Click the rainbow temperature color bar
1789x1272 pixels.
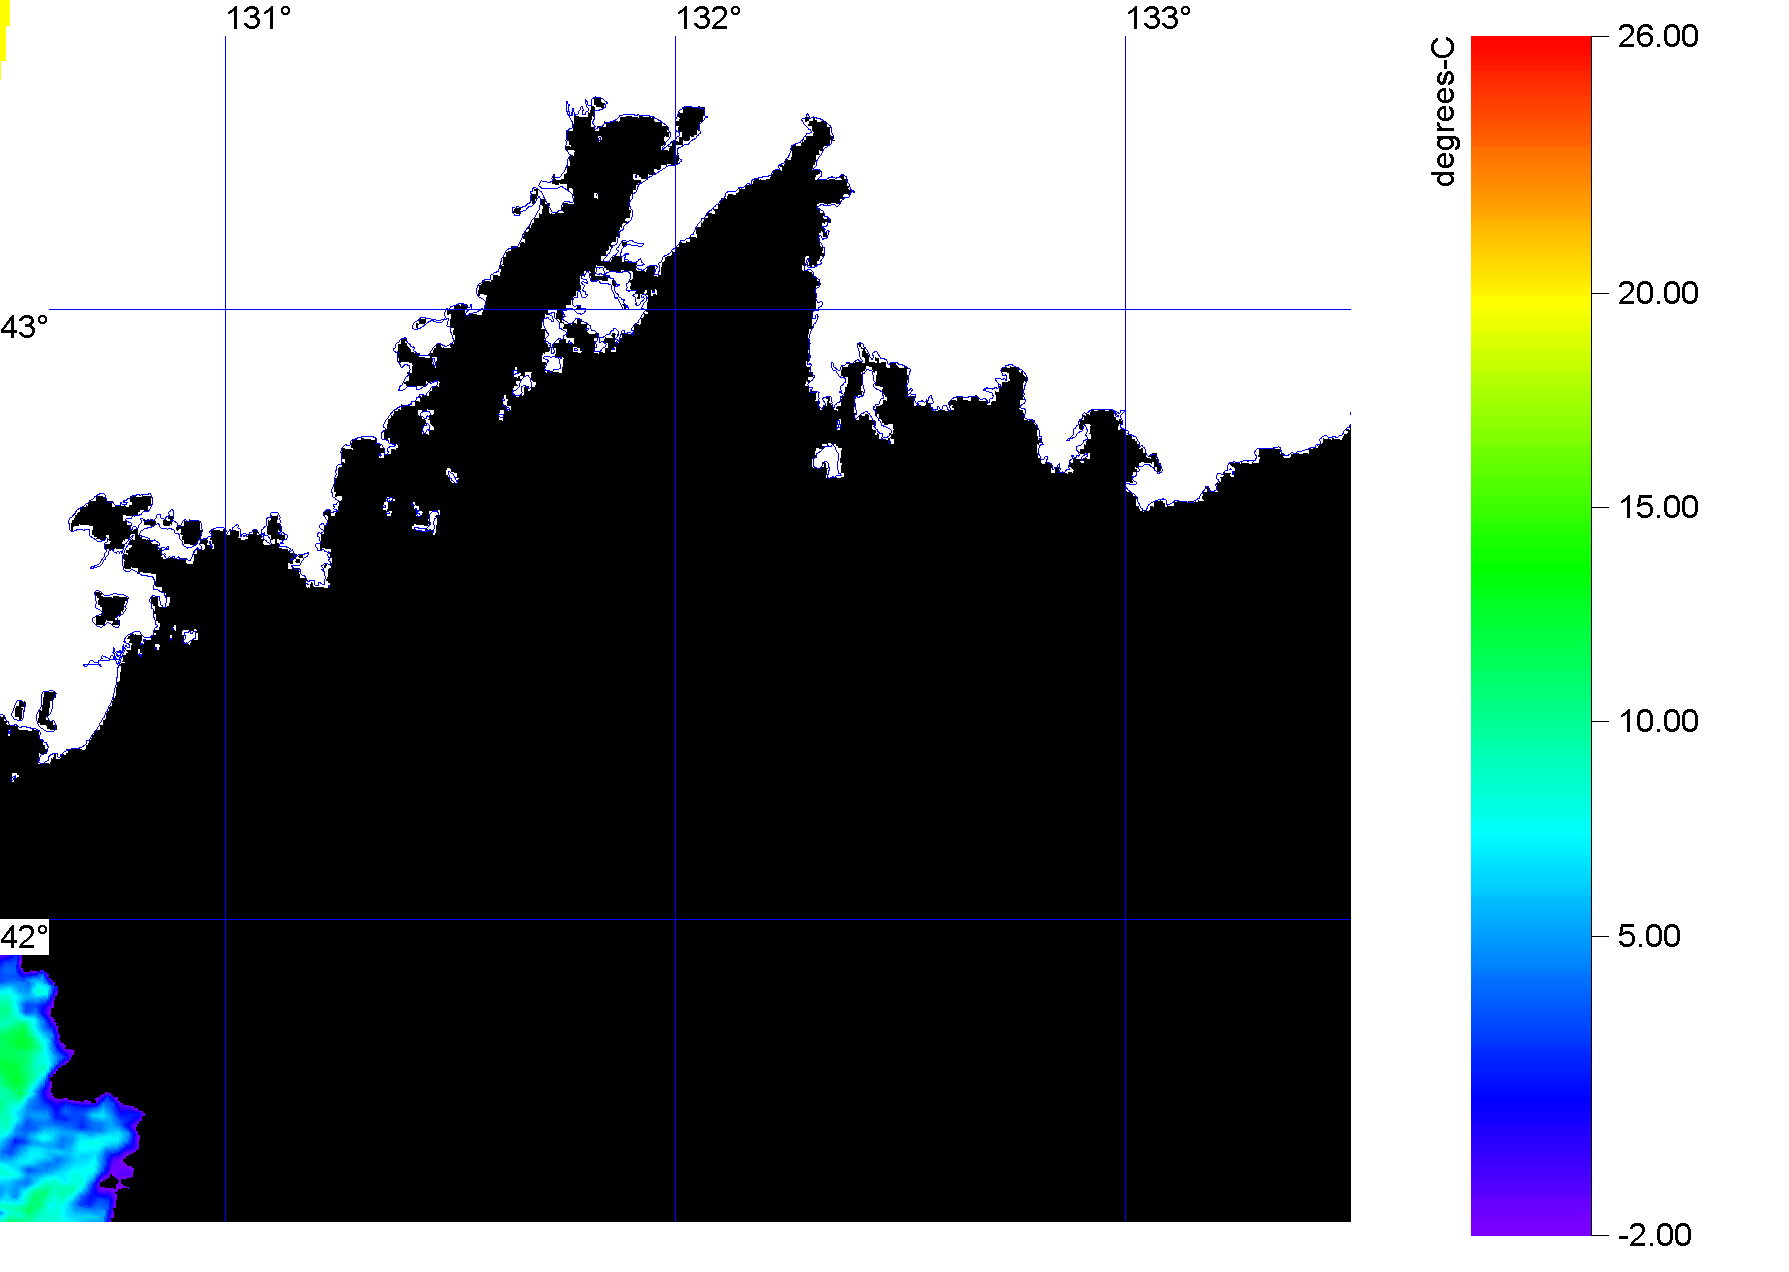pos(1531,636)
